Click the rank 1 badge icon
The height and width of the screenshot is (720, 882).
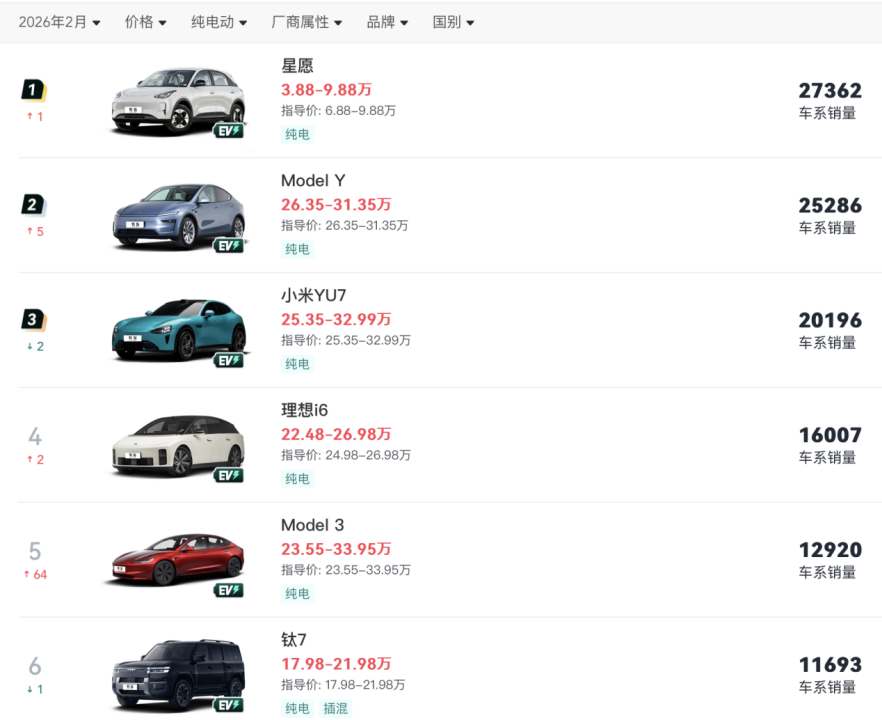click(34, 91)
